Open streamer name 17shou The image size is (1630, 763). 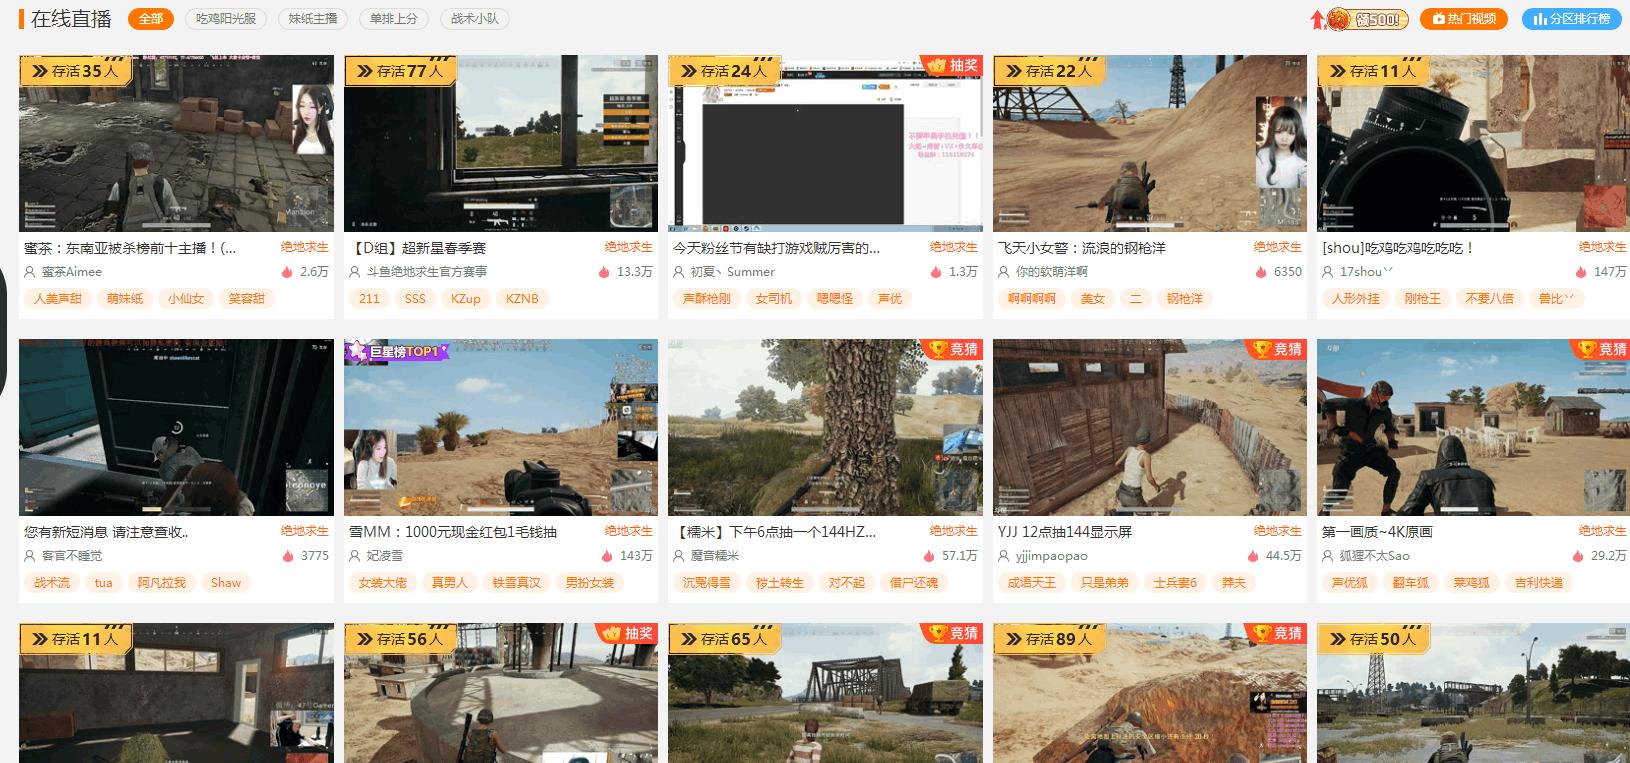click(1366, 272)
